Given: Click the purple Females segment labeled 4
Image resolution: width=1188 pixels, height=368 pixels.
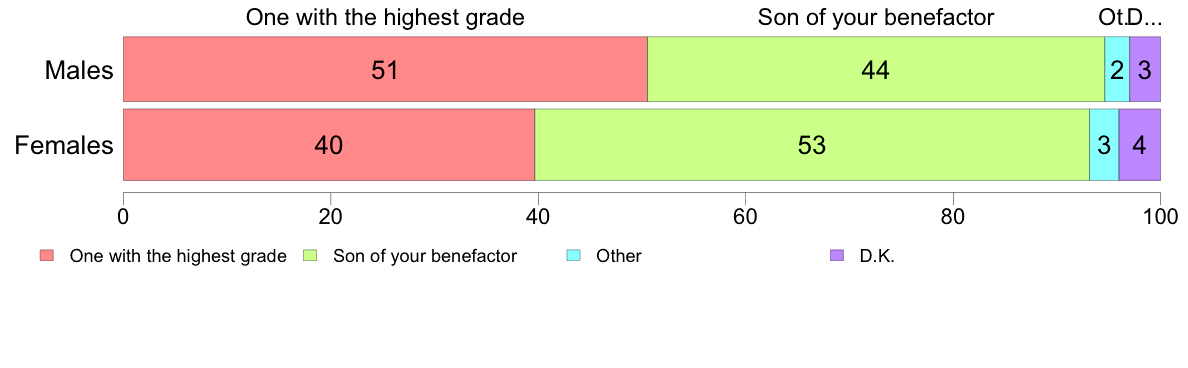Looking at the screenshot, I should [x=1140, y=145].
